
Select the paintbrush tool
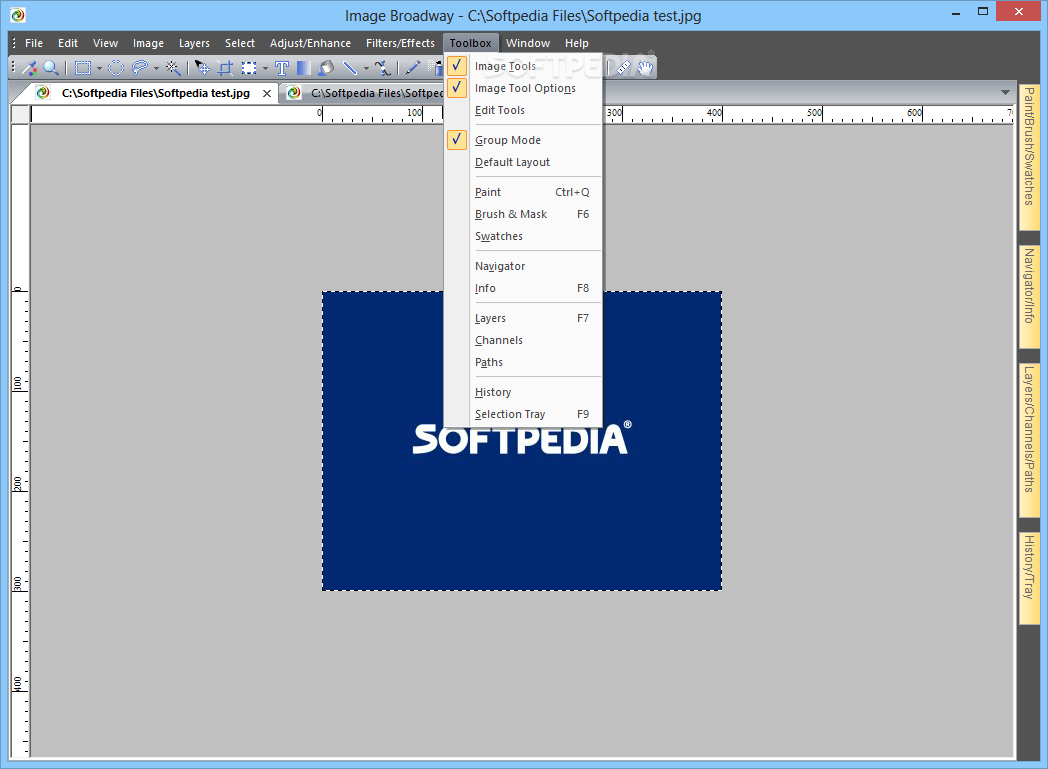(413, 67)
